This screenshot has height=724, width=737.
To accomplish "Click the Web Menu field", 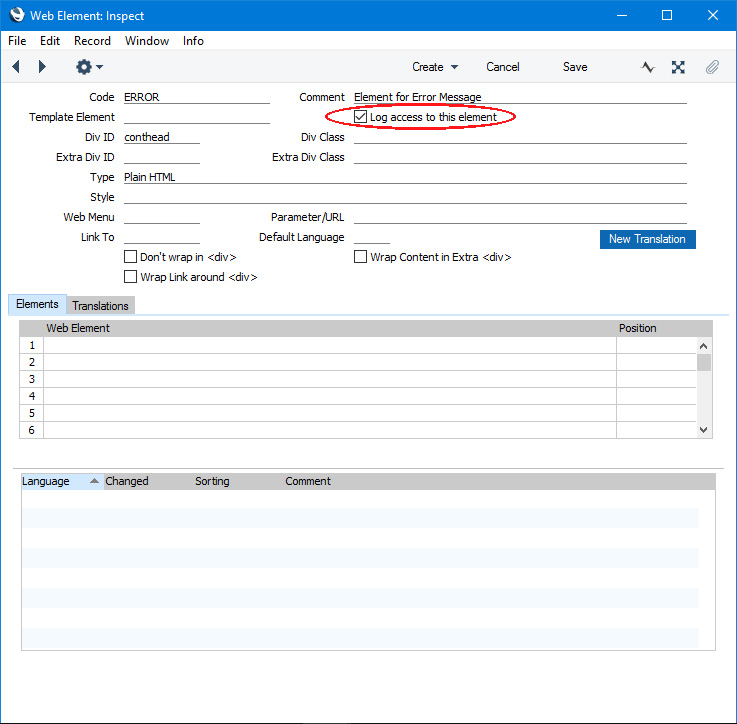I will tap(162, 217).
